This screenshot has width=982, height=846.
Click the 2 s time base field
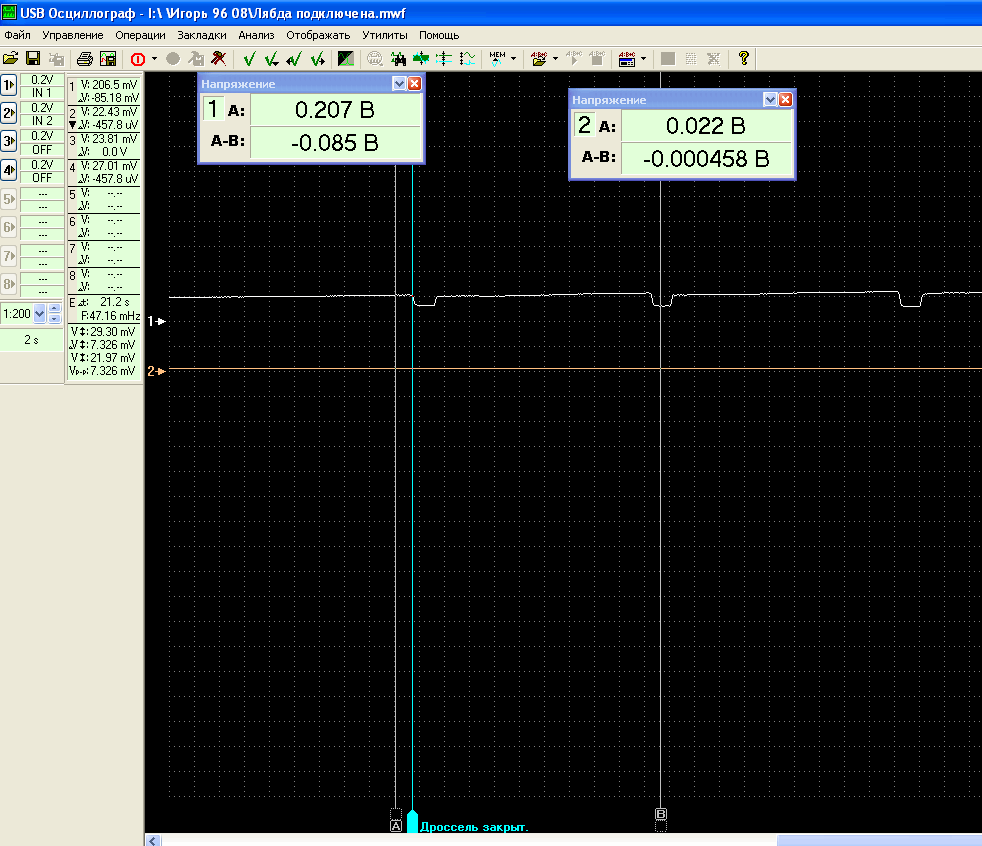(32, 340)
